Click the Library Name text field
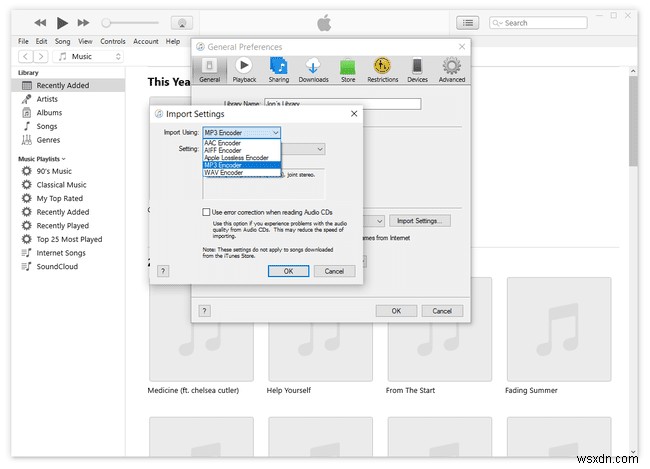650x469 pixels. pyautogui.click(x=343, y=104)
